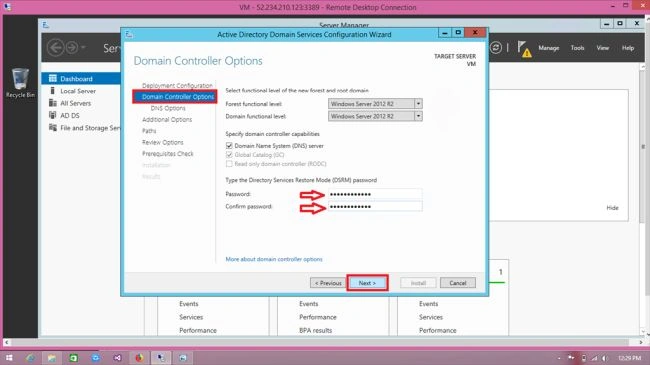
Task: Toggle Read only domain controller (RODC) checkbox
Action: [229, 164]
